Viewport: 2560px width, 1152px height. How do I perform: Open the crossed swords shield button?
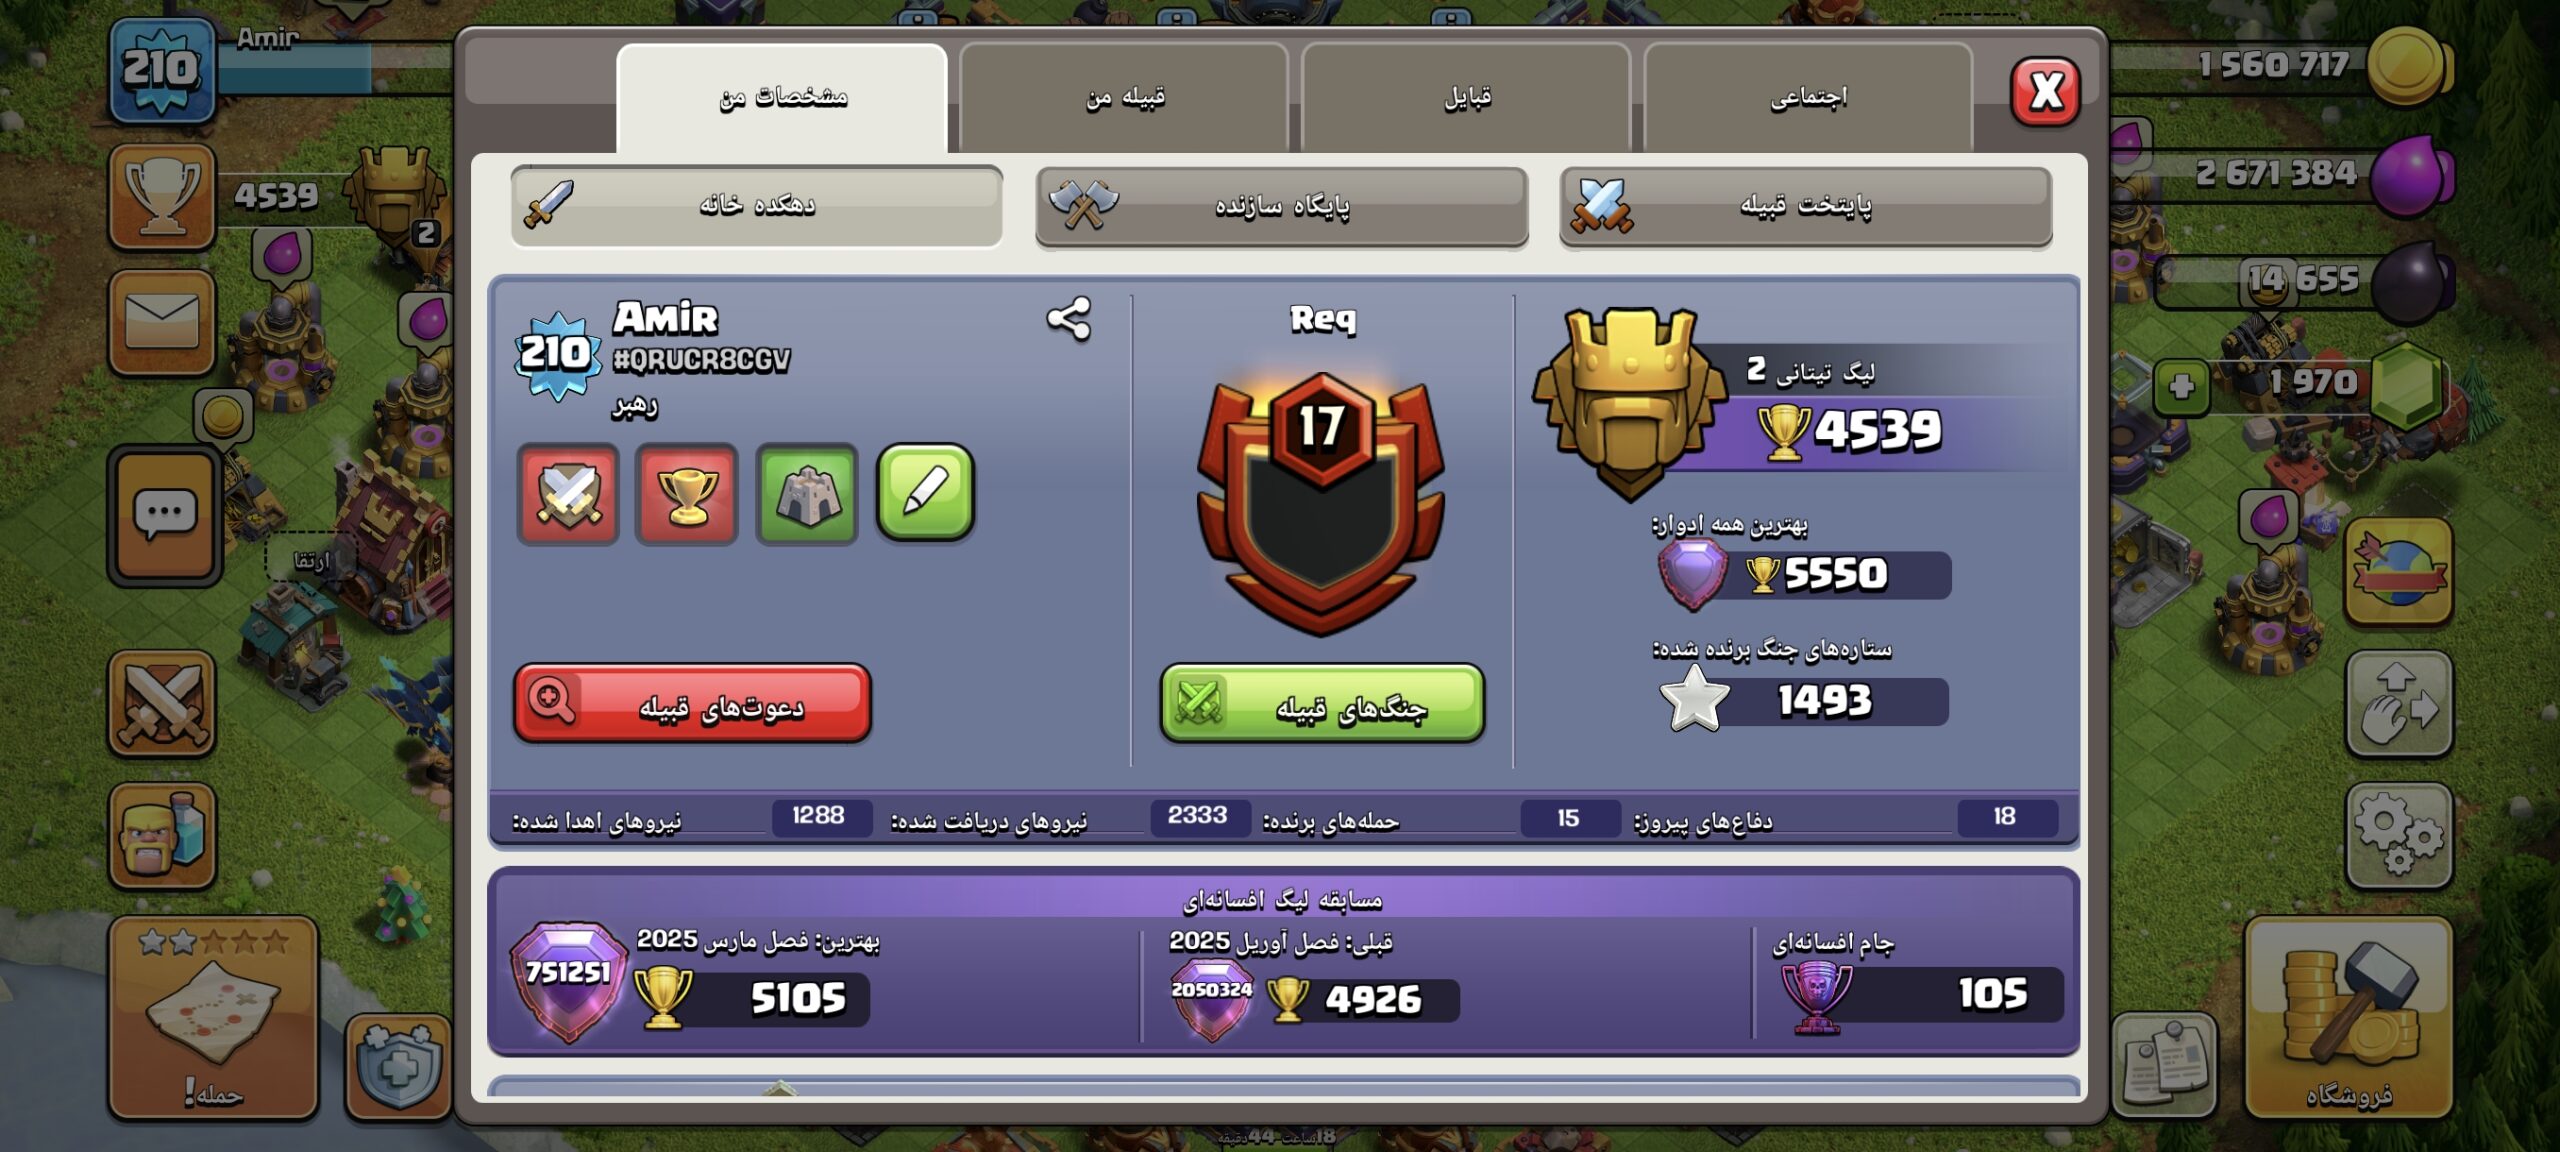568,494
